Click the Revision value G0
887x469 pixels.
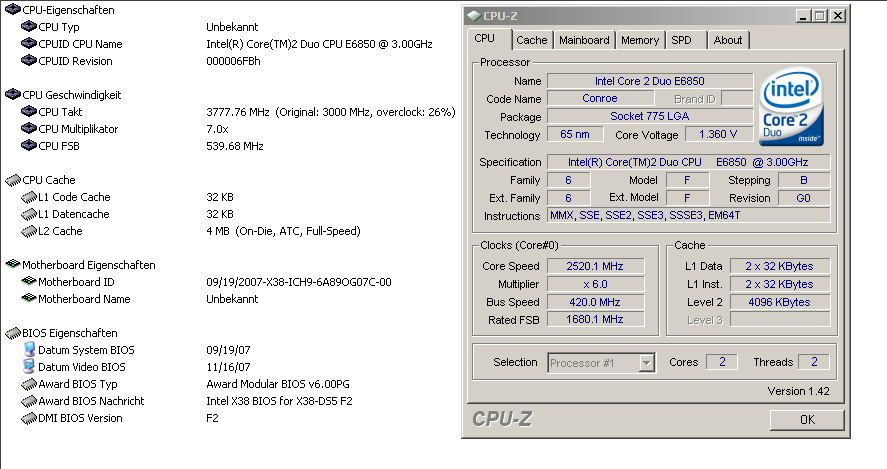click(804, 198)
